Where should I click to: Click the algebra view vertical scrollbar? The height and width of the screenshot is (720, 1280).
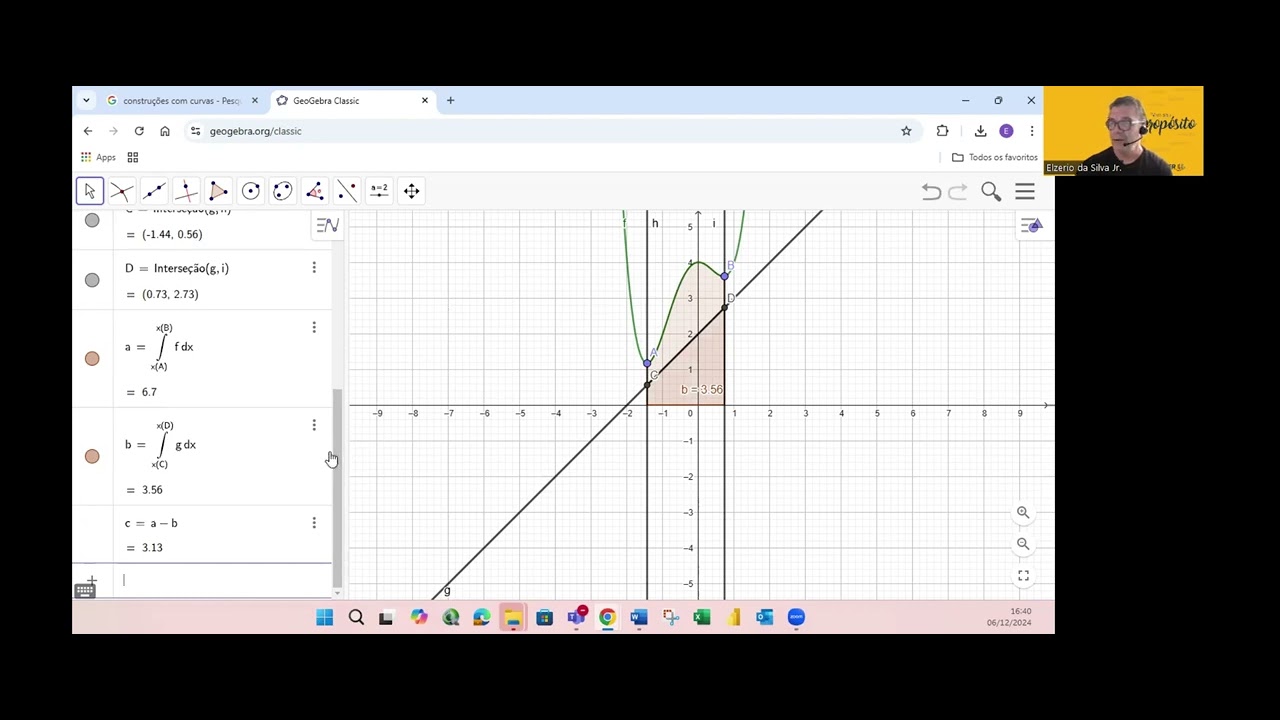click(x=337, y=487)
